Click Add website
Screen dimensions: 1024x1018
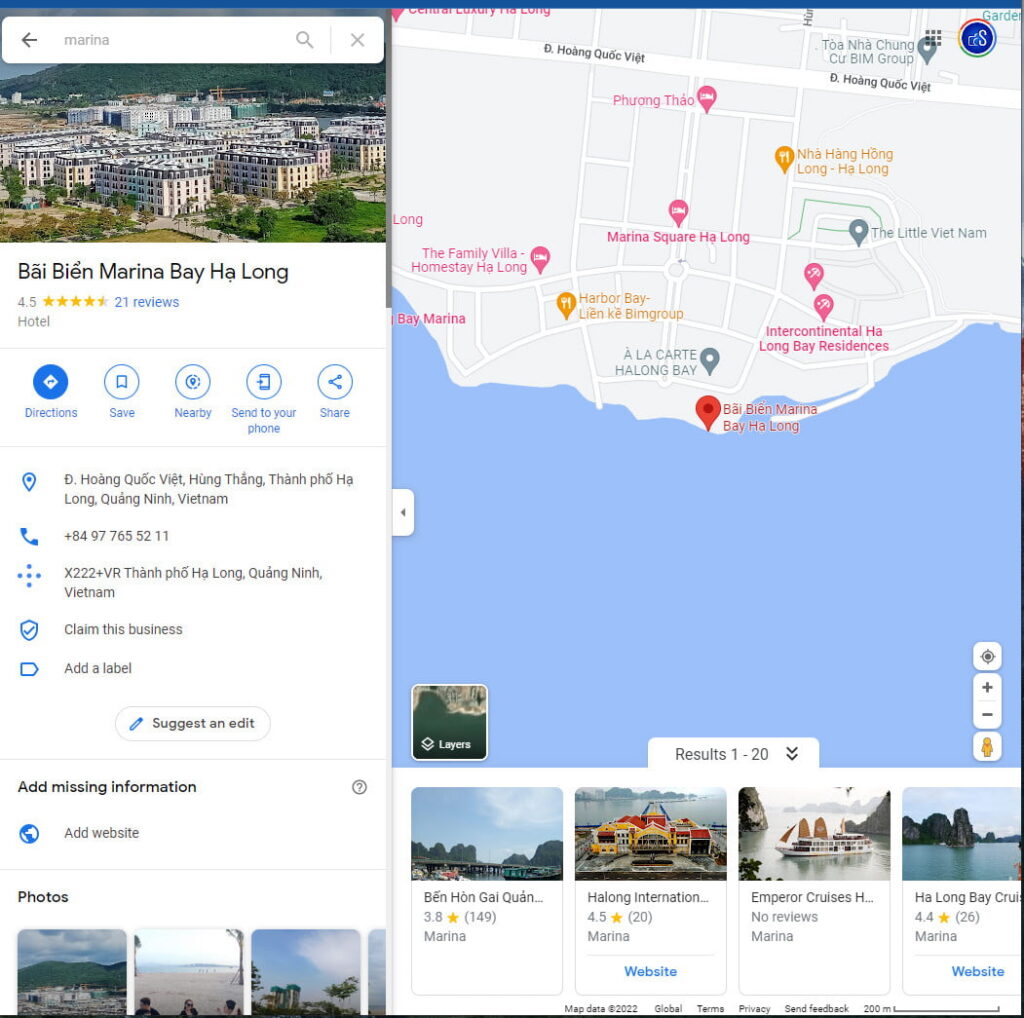tap(193, 833)
